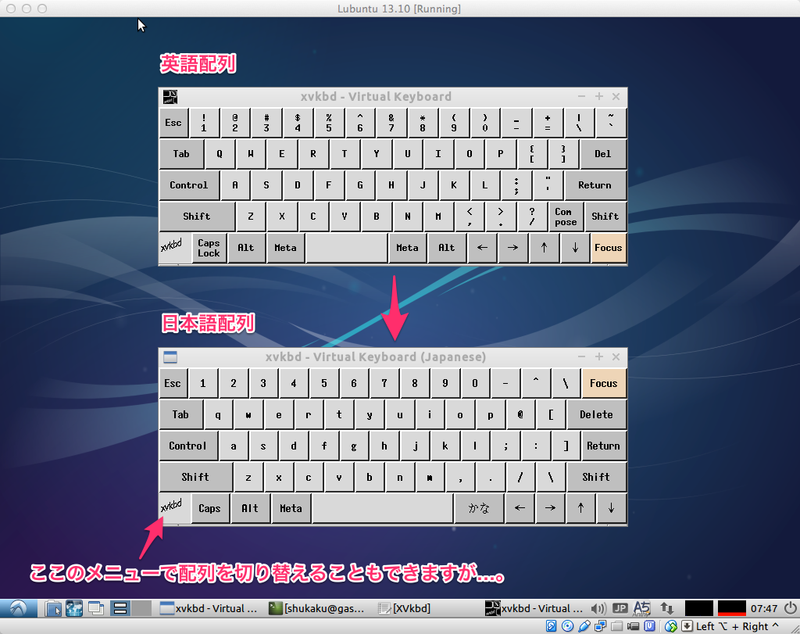Switch to the first desktop in pager
The image size is (800, 634).
[120, 608]
